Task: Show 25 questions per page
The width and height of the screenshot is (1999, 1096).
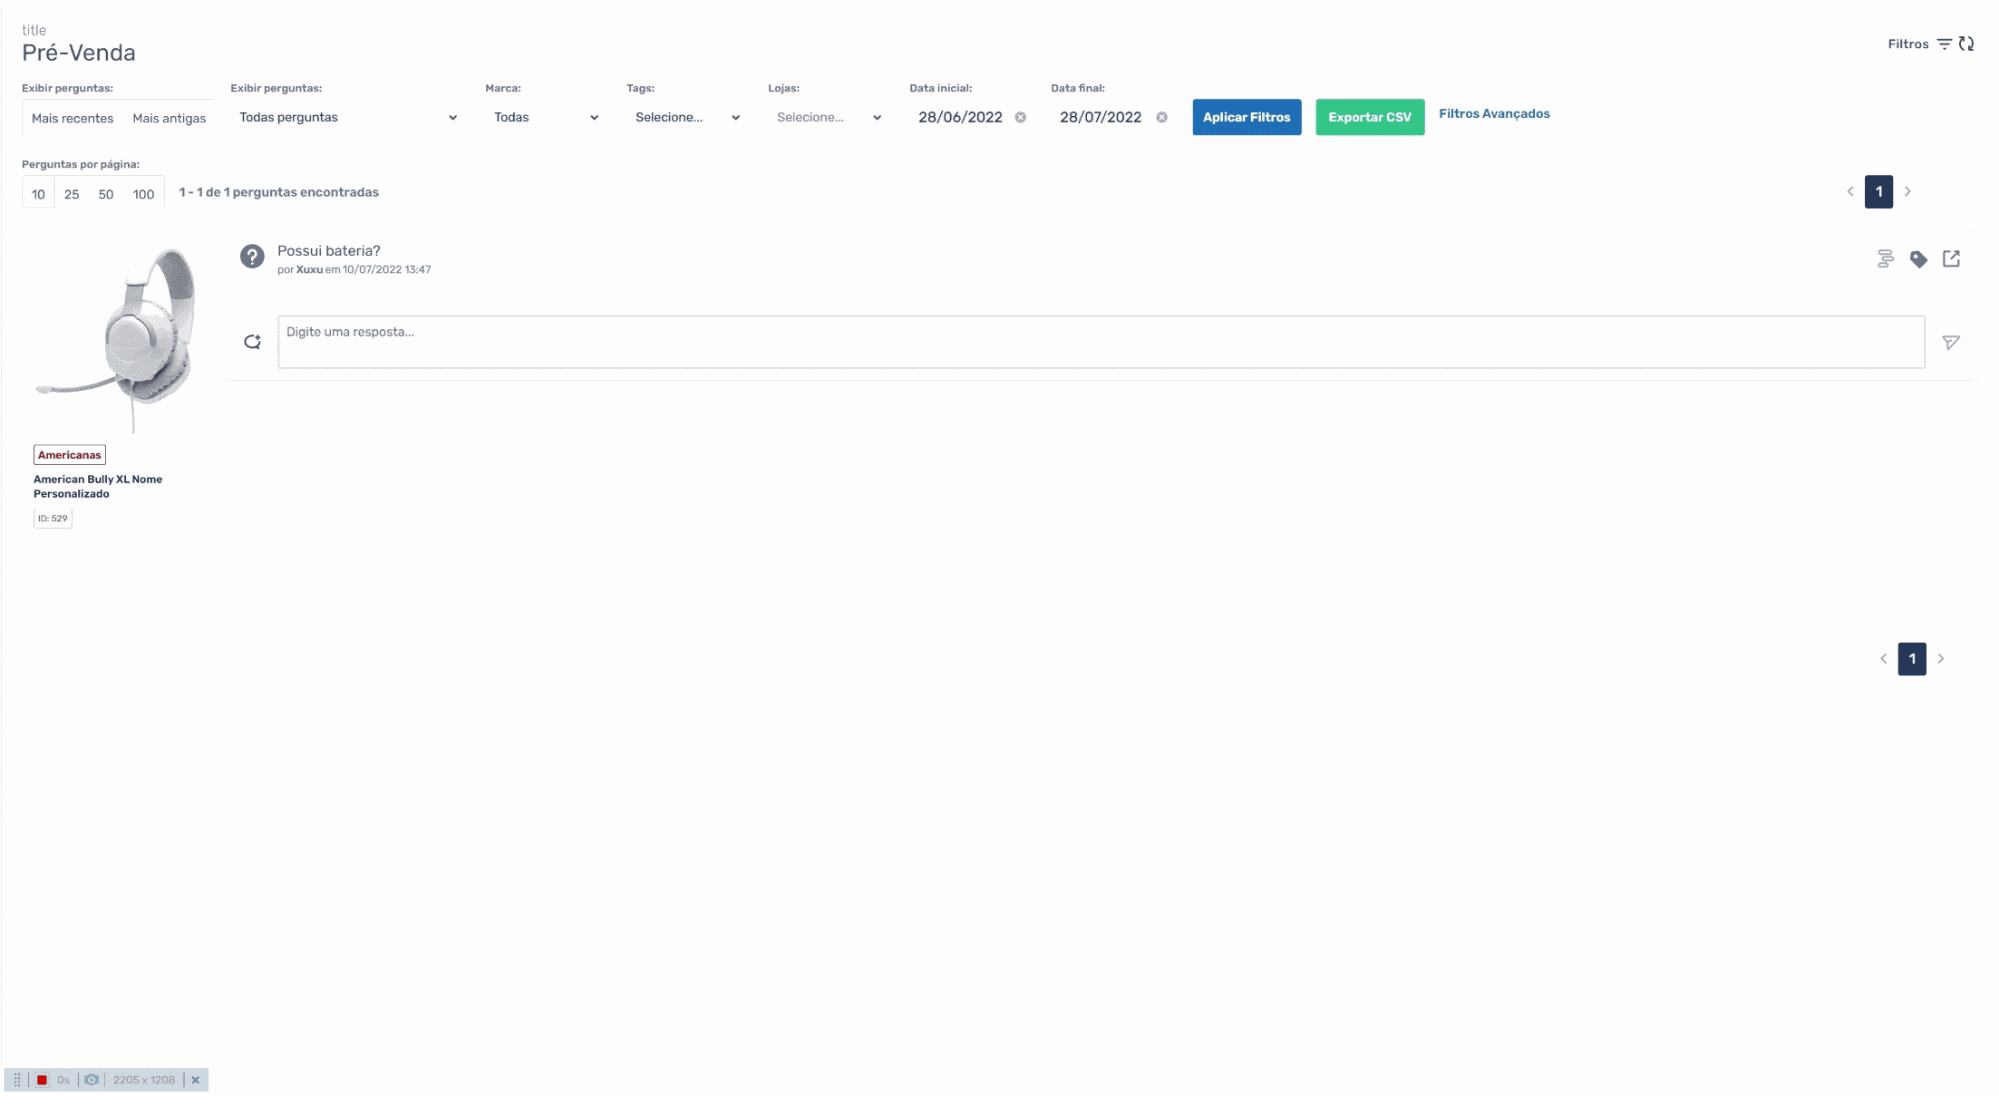Action: (x=72, y=194)
